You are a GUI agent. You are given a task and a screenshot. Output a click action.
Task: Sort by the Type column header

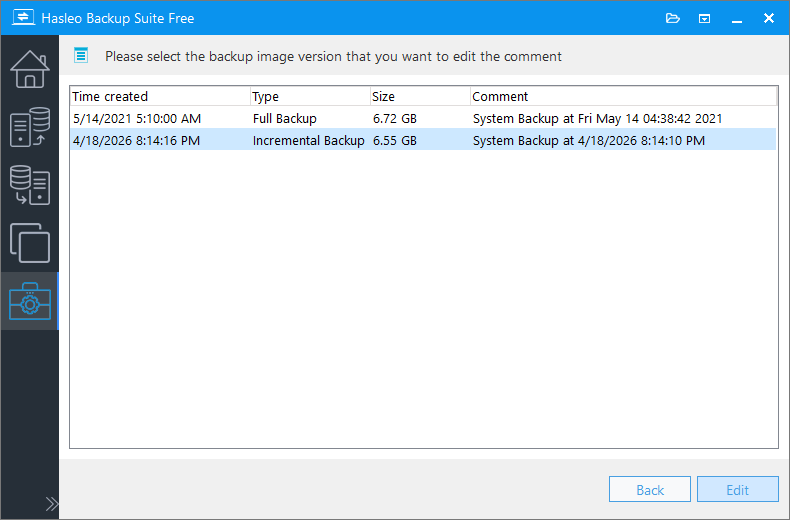coord(310,96)
